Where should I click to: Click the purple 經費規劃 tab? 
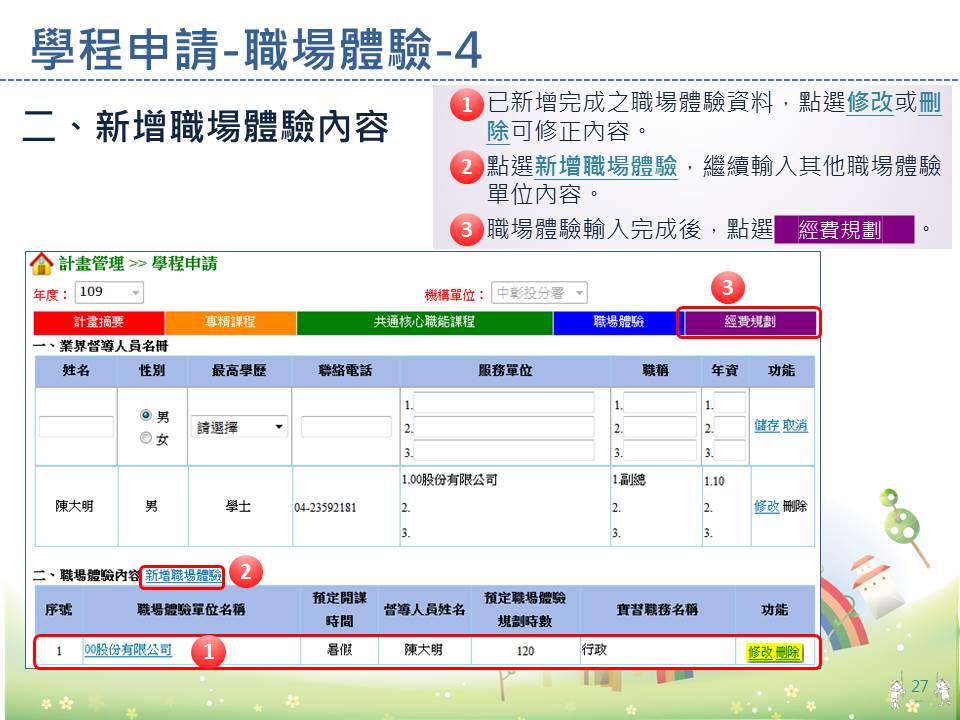coord(749,322)
